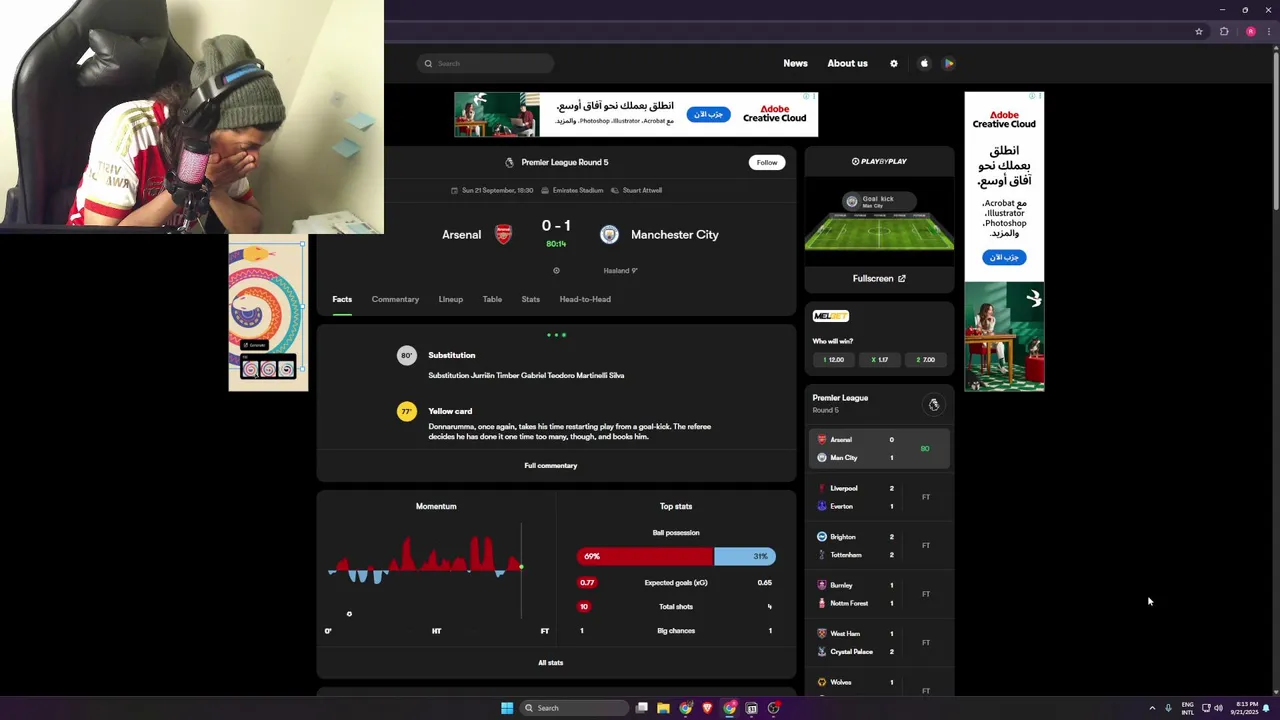Click the taskbar clock showing 8:13 PM
Viewport: 1280px width, 720px height.
click(x=1246, y=708)
